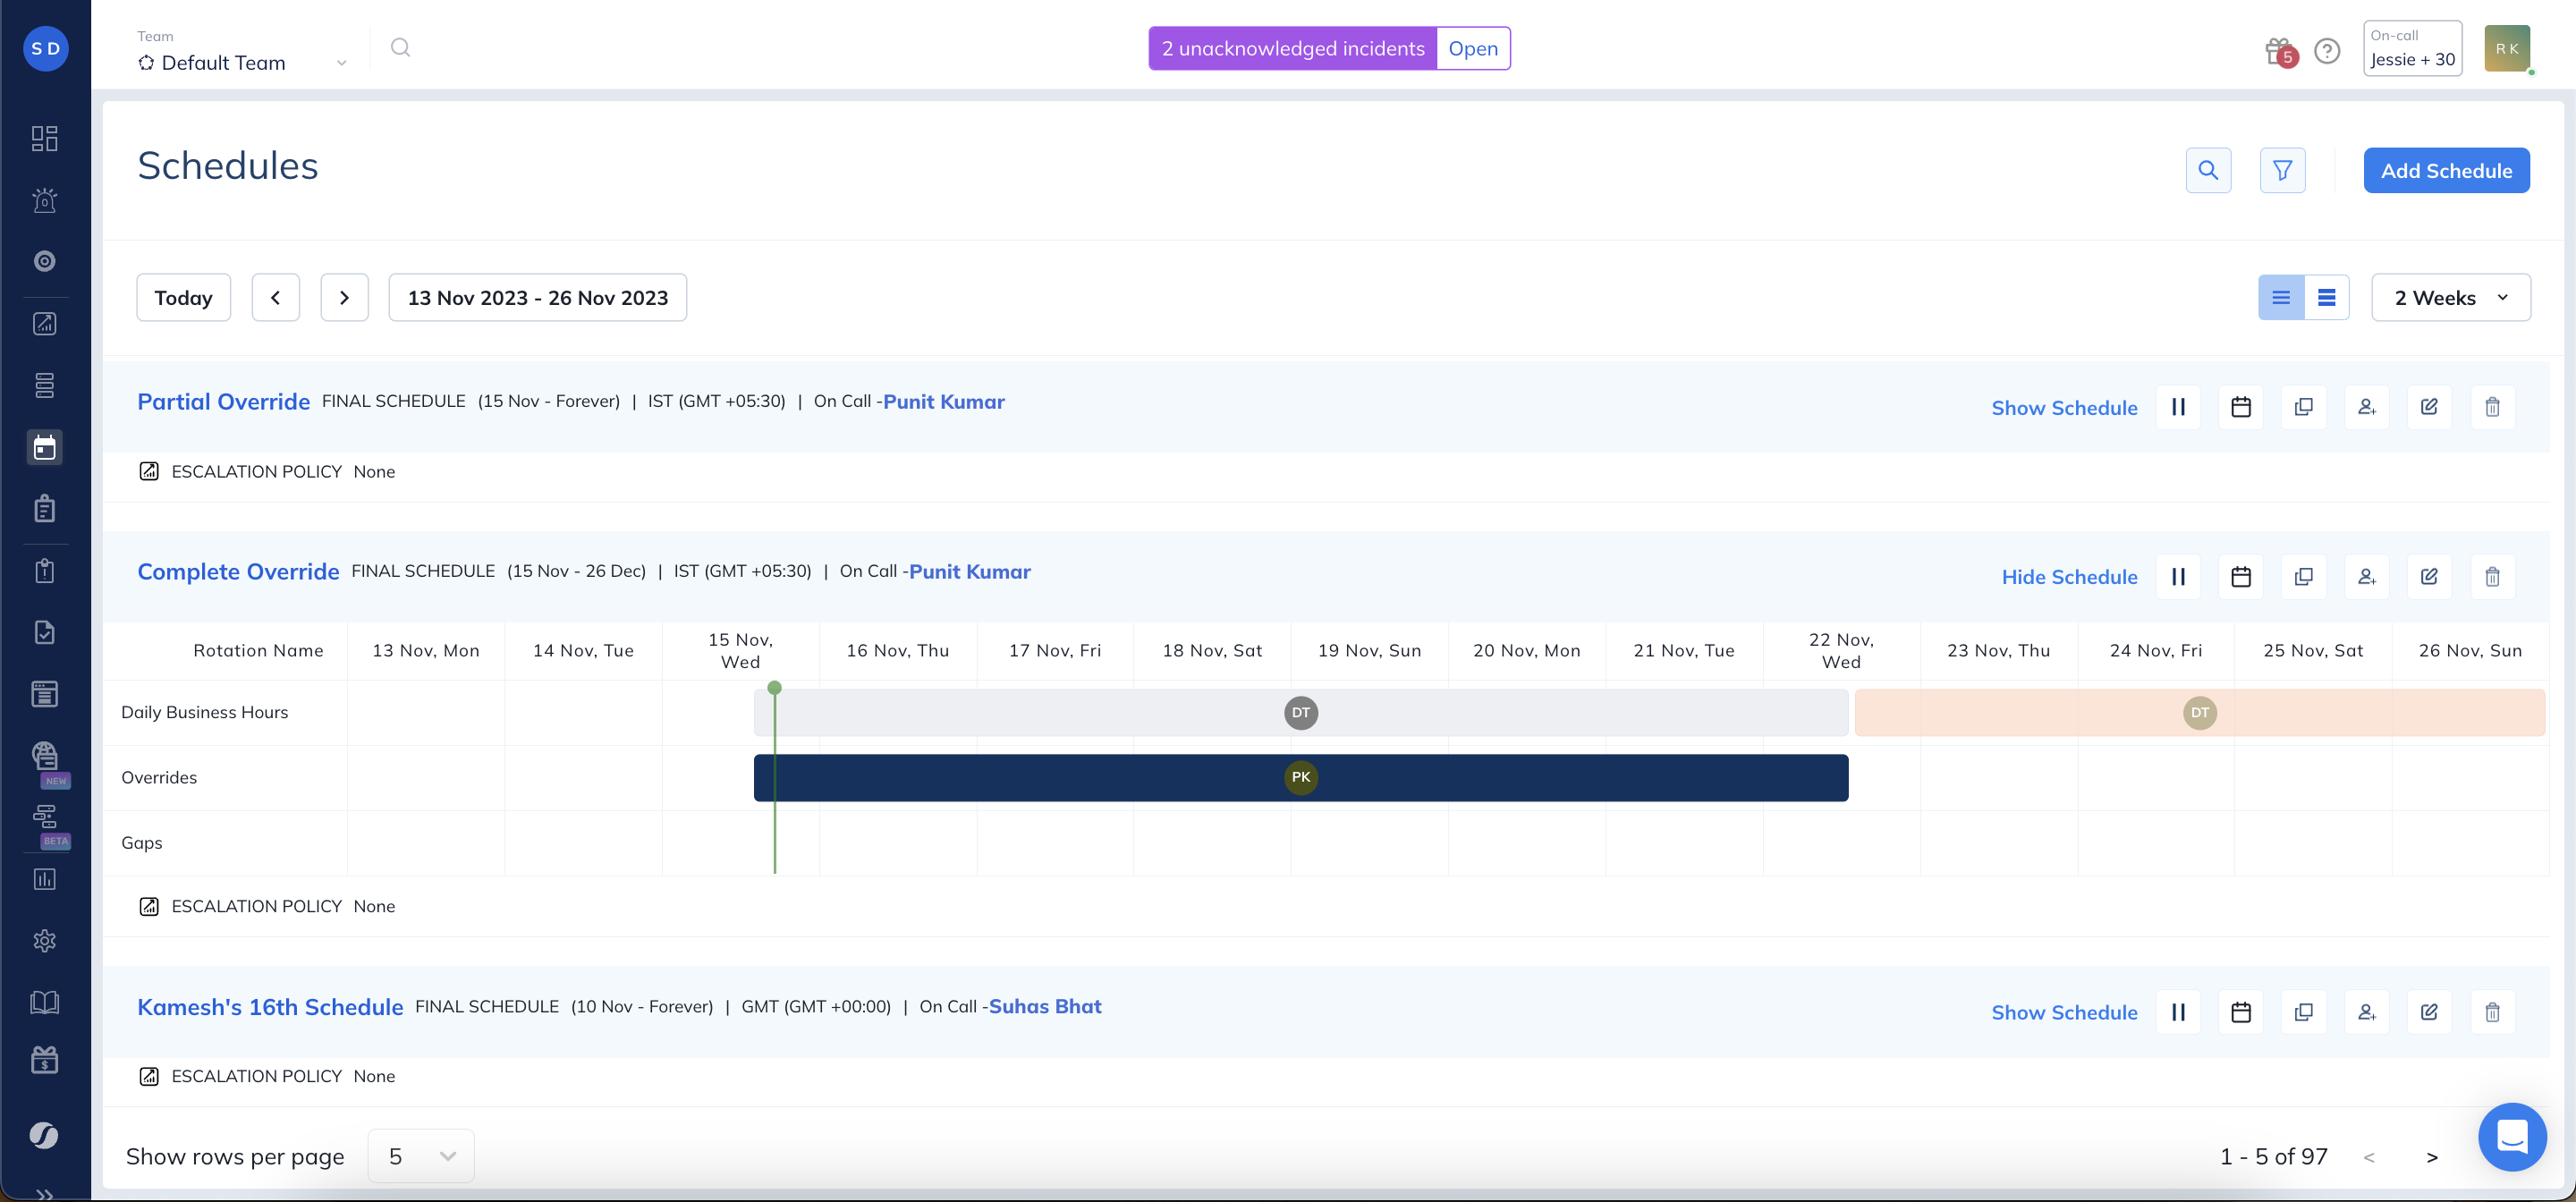This screenshot has height=1202, width=2576.
Task: Open the gift notifications icon
Action: (x=2279, y=50)
